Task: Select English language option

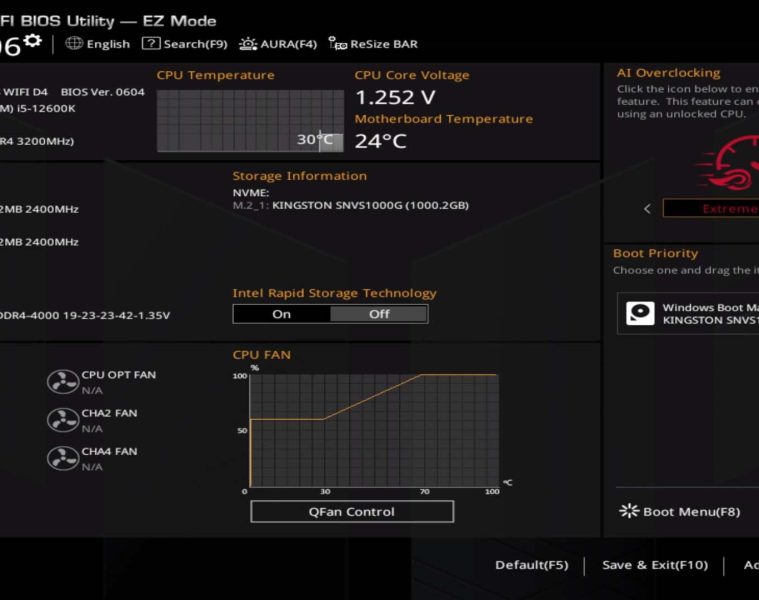Action: point(108,44)
